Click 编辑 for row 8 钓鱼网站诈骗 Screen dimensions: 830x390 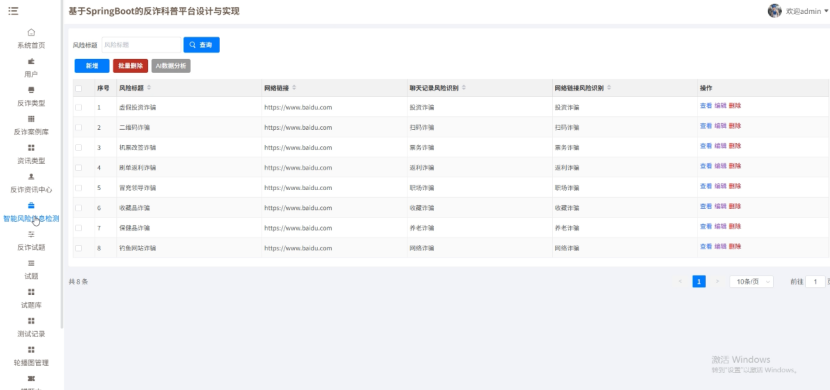[x=720, y=247]
